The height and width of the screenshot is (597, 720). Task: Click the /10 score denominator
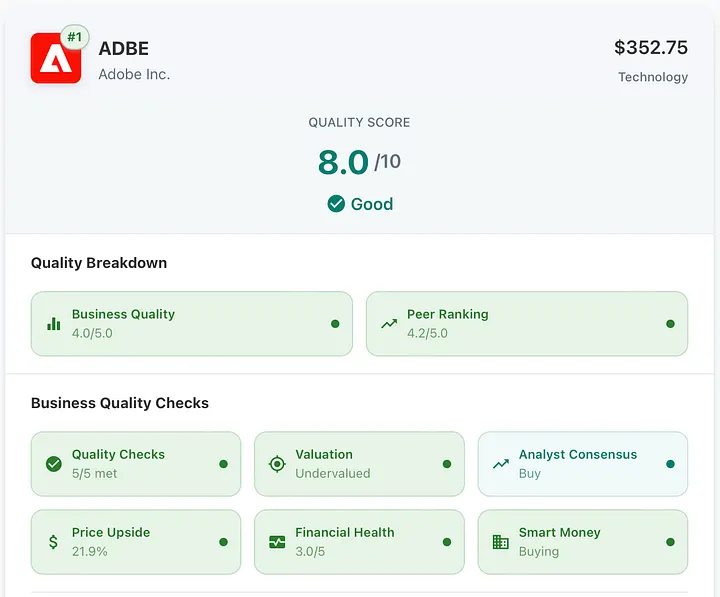(388, 162)
